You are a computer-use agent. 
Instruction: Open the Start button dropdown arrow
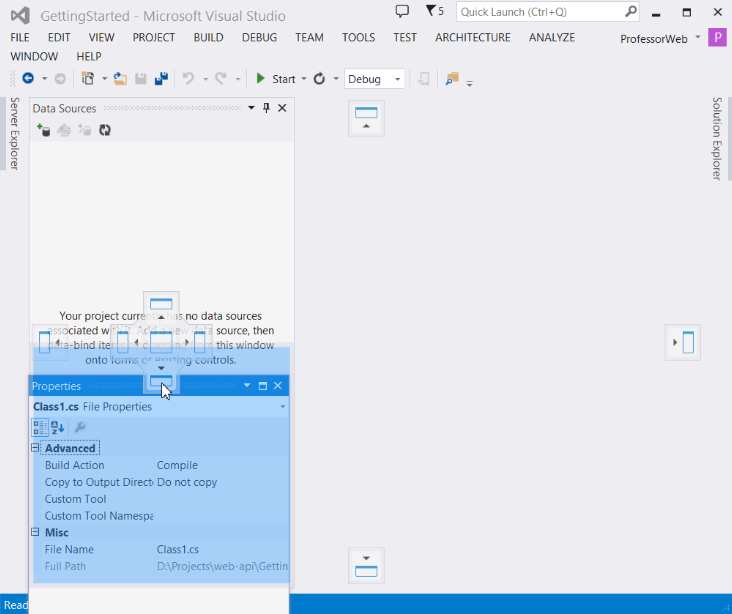[304, 79]
